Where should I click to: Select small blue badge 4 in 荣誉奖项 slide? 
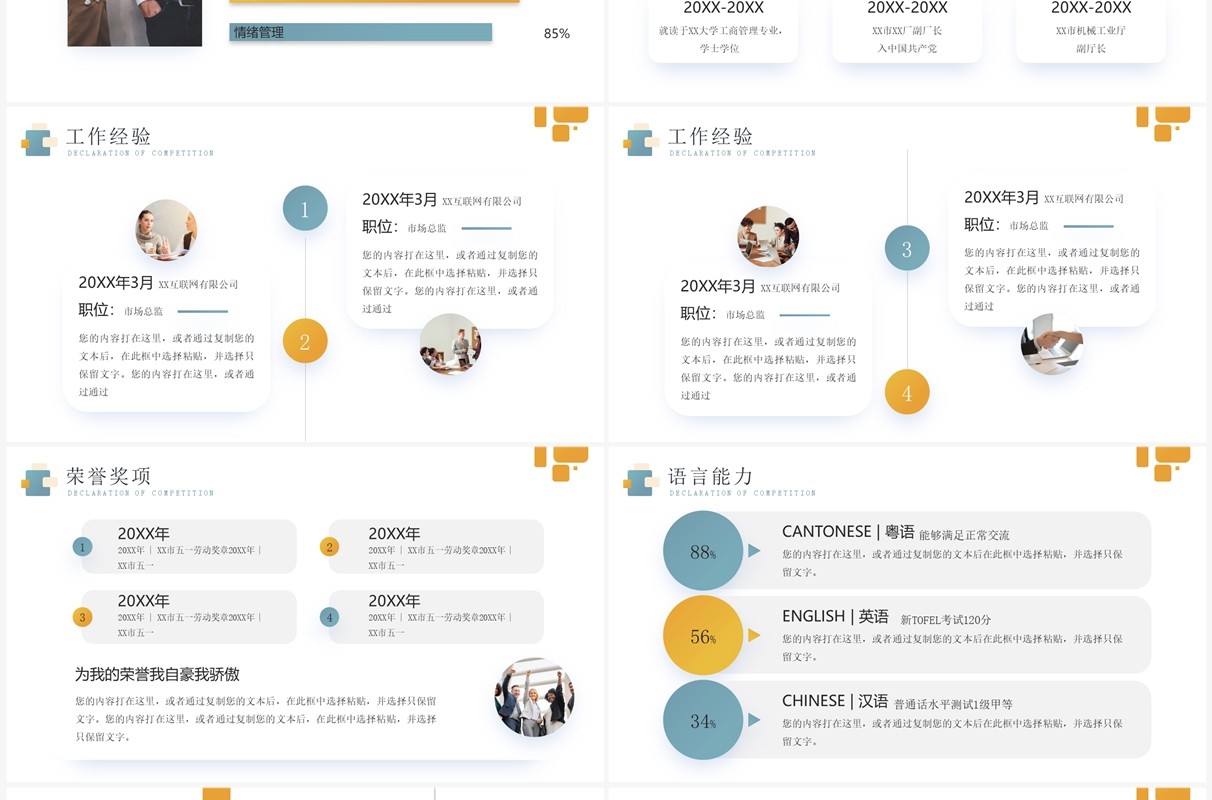pyautogui.click(x=329, y=617)
